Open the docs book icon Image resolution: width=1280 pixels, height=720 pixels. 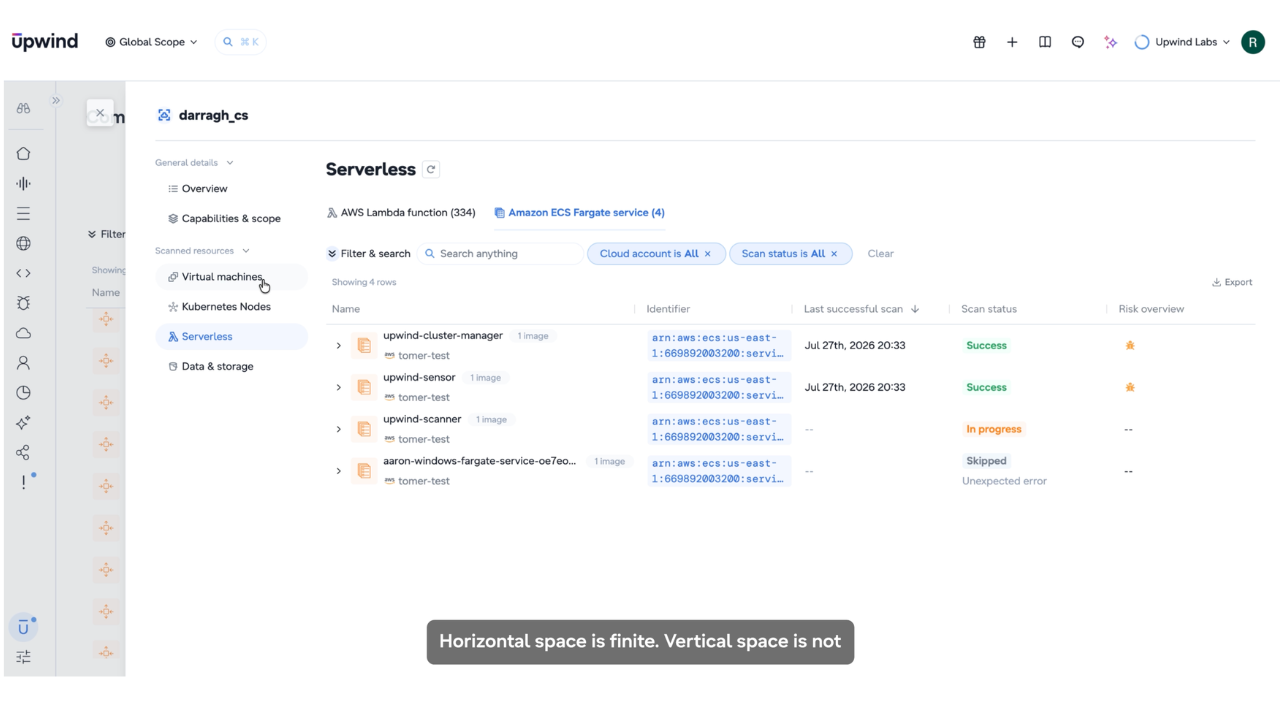(x=1045, y=42)
